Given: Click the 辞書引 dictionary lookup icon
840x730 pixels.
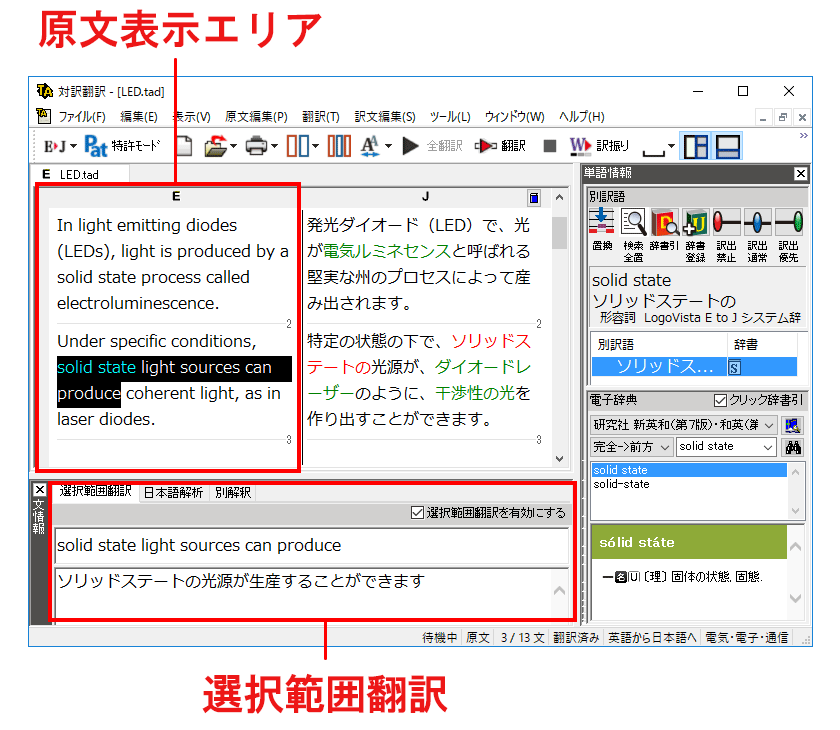Looking at the screenshot, I should coord(664,222).
